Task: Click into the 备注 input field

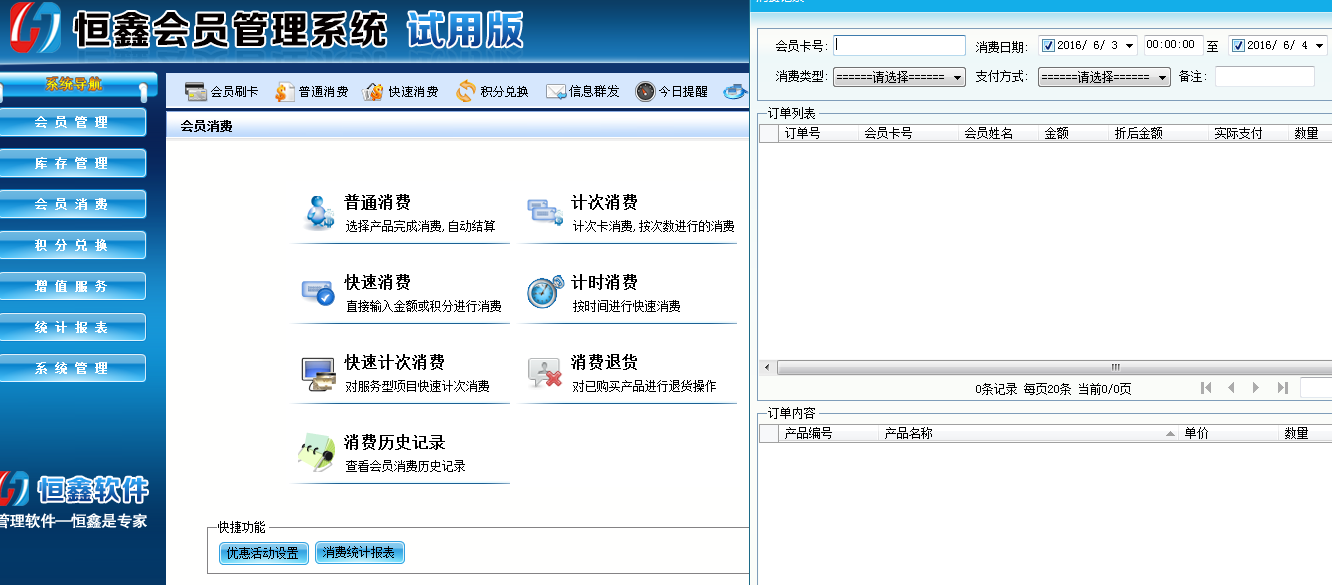Action: coord(1265,77)
